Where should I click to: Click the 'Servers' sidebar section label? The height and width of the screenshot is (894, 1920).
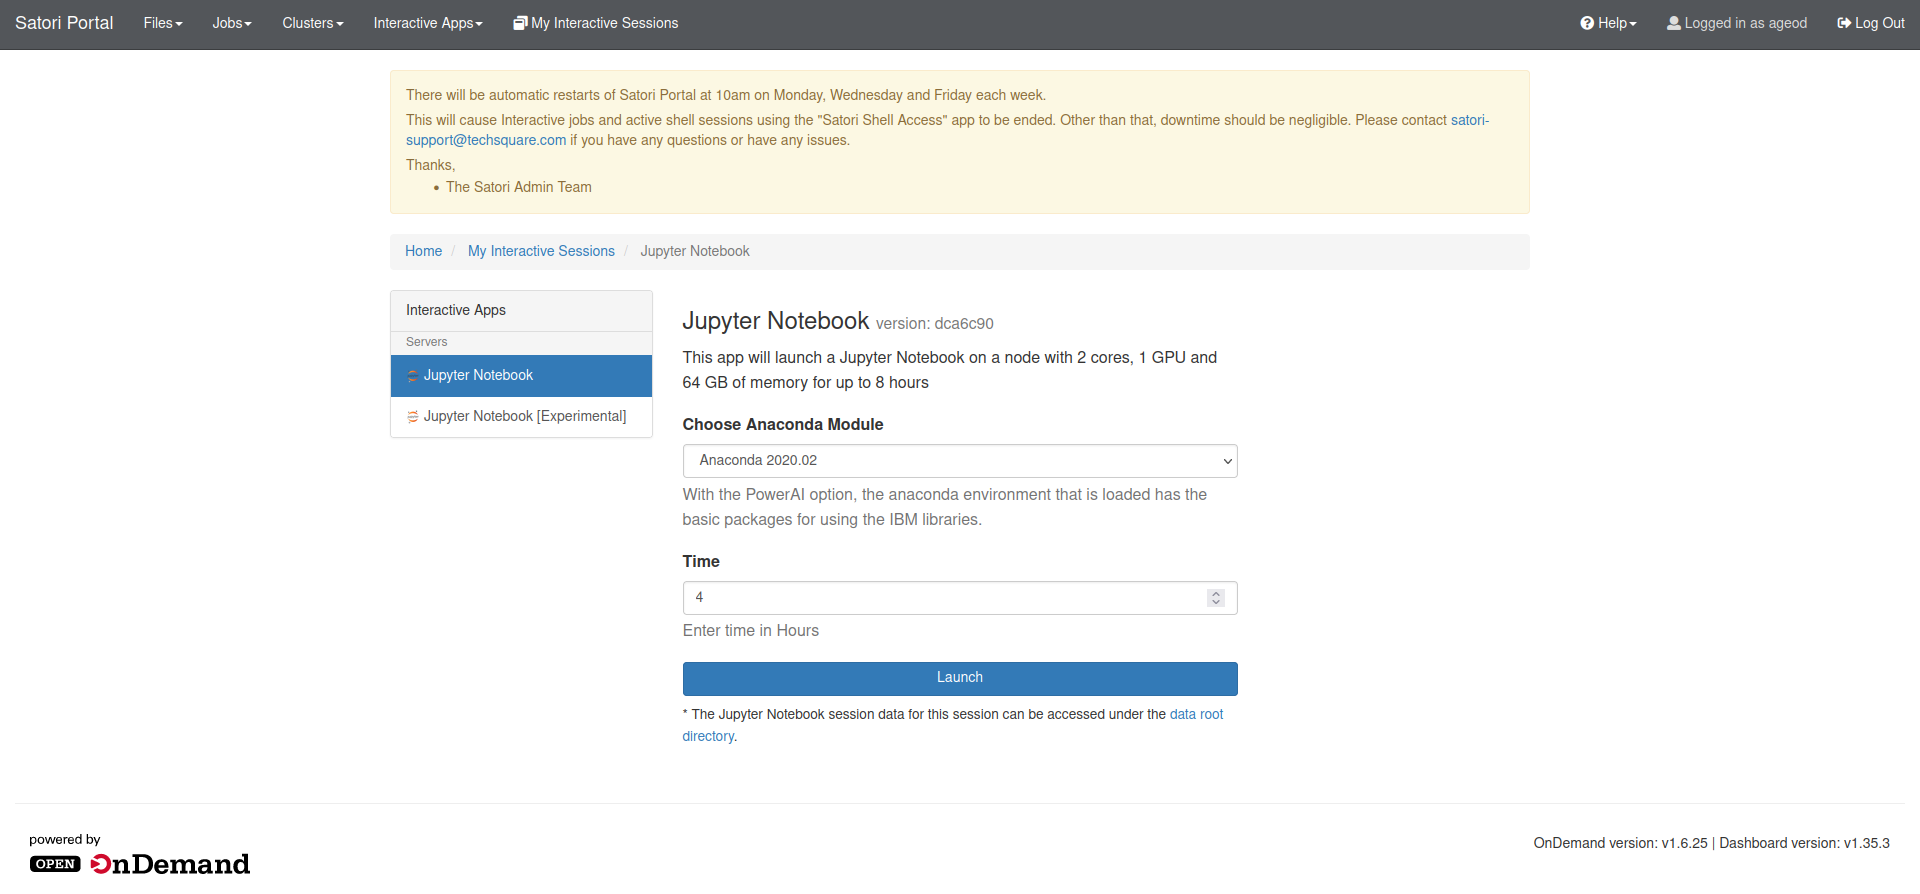pos(427,342)
